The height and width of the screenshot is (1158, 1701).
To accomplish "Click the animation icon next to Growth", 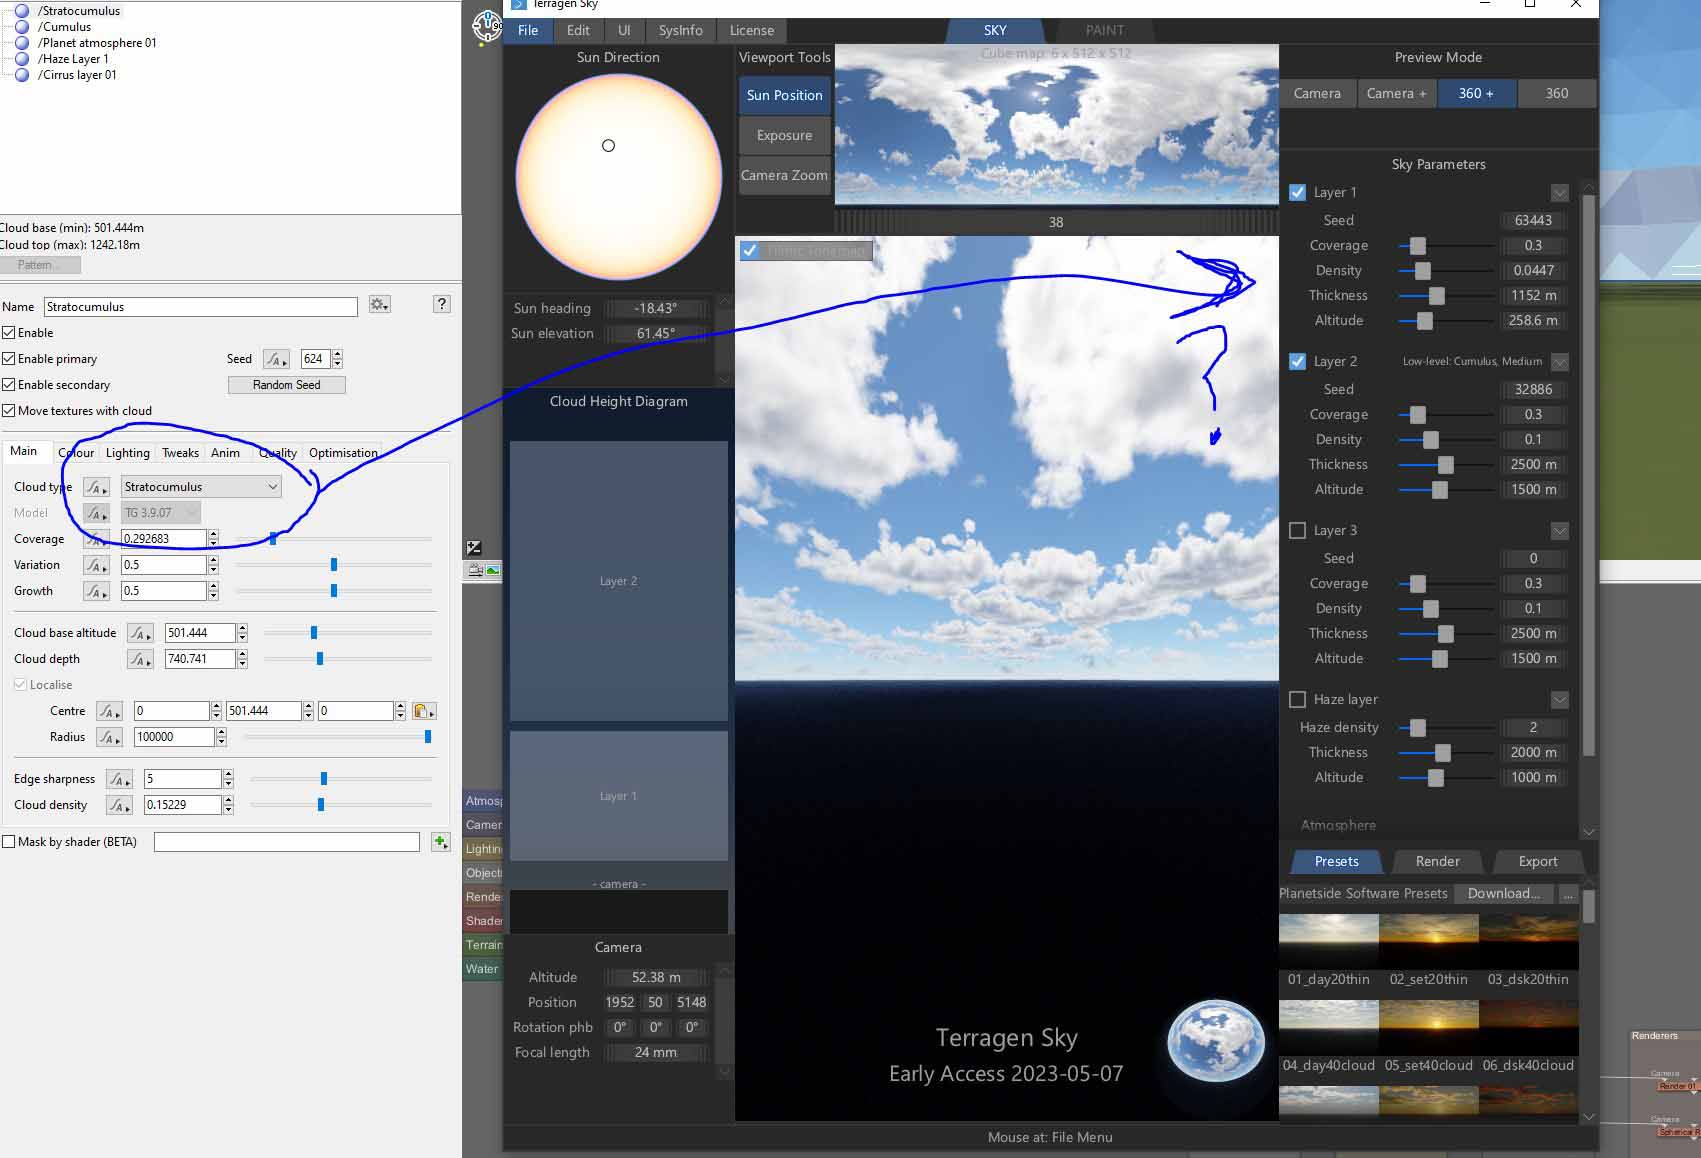I will pos(96,591).
